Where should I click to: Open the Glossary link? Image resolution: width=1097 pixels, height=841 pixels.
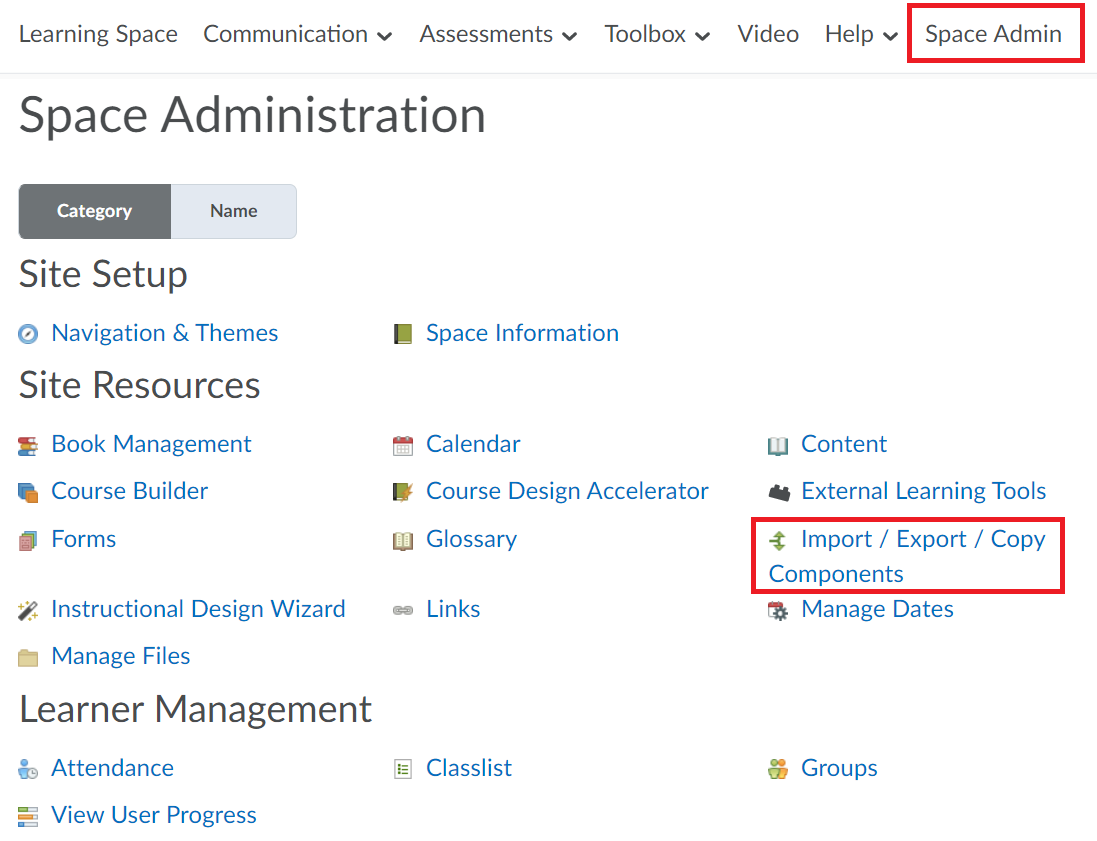pyautogui.click(x=472, y=539)
